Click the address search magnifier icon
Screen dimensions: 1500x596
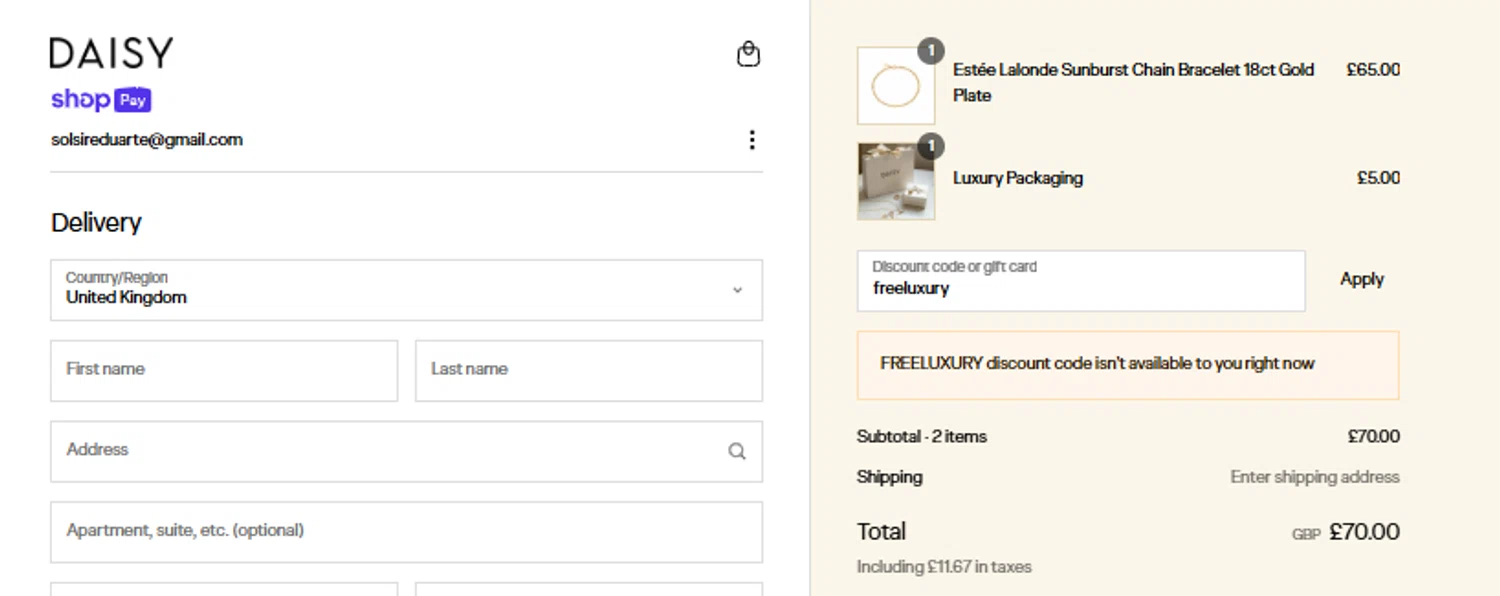coord(737,451)
